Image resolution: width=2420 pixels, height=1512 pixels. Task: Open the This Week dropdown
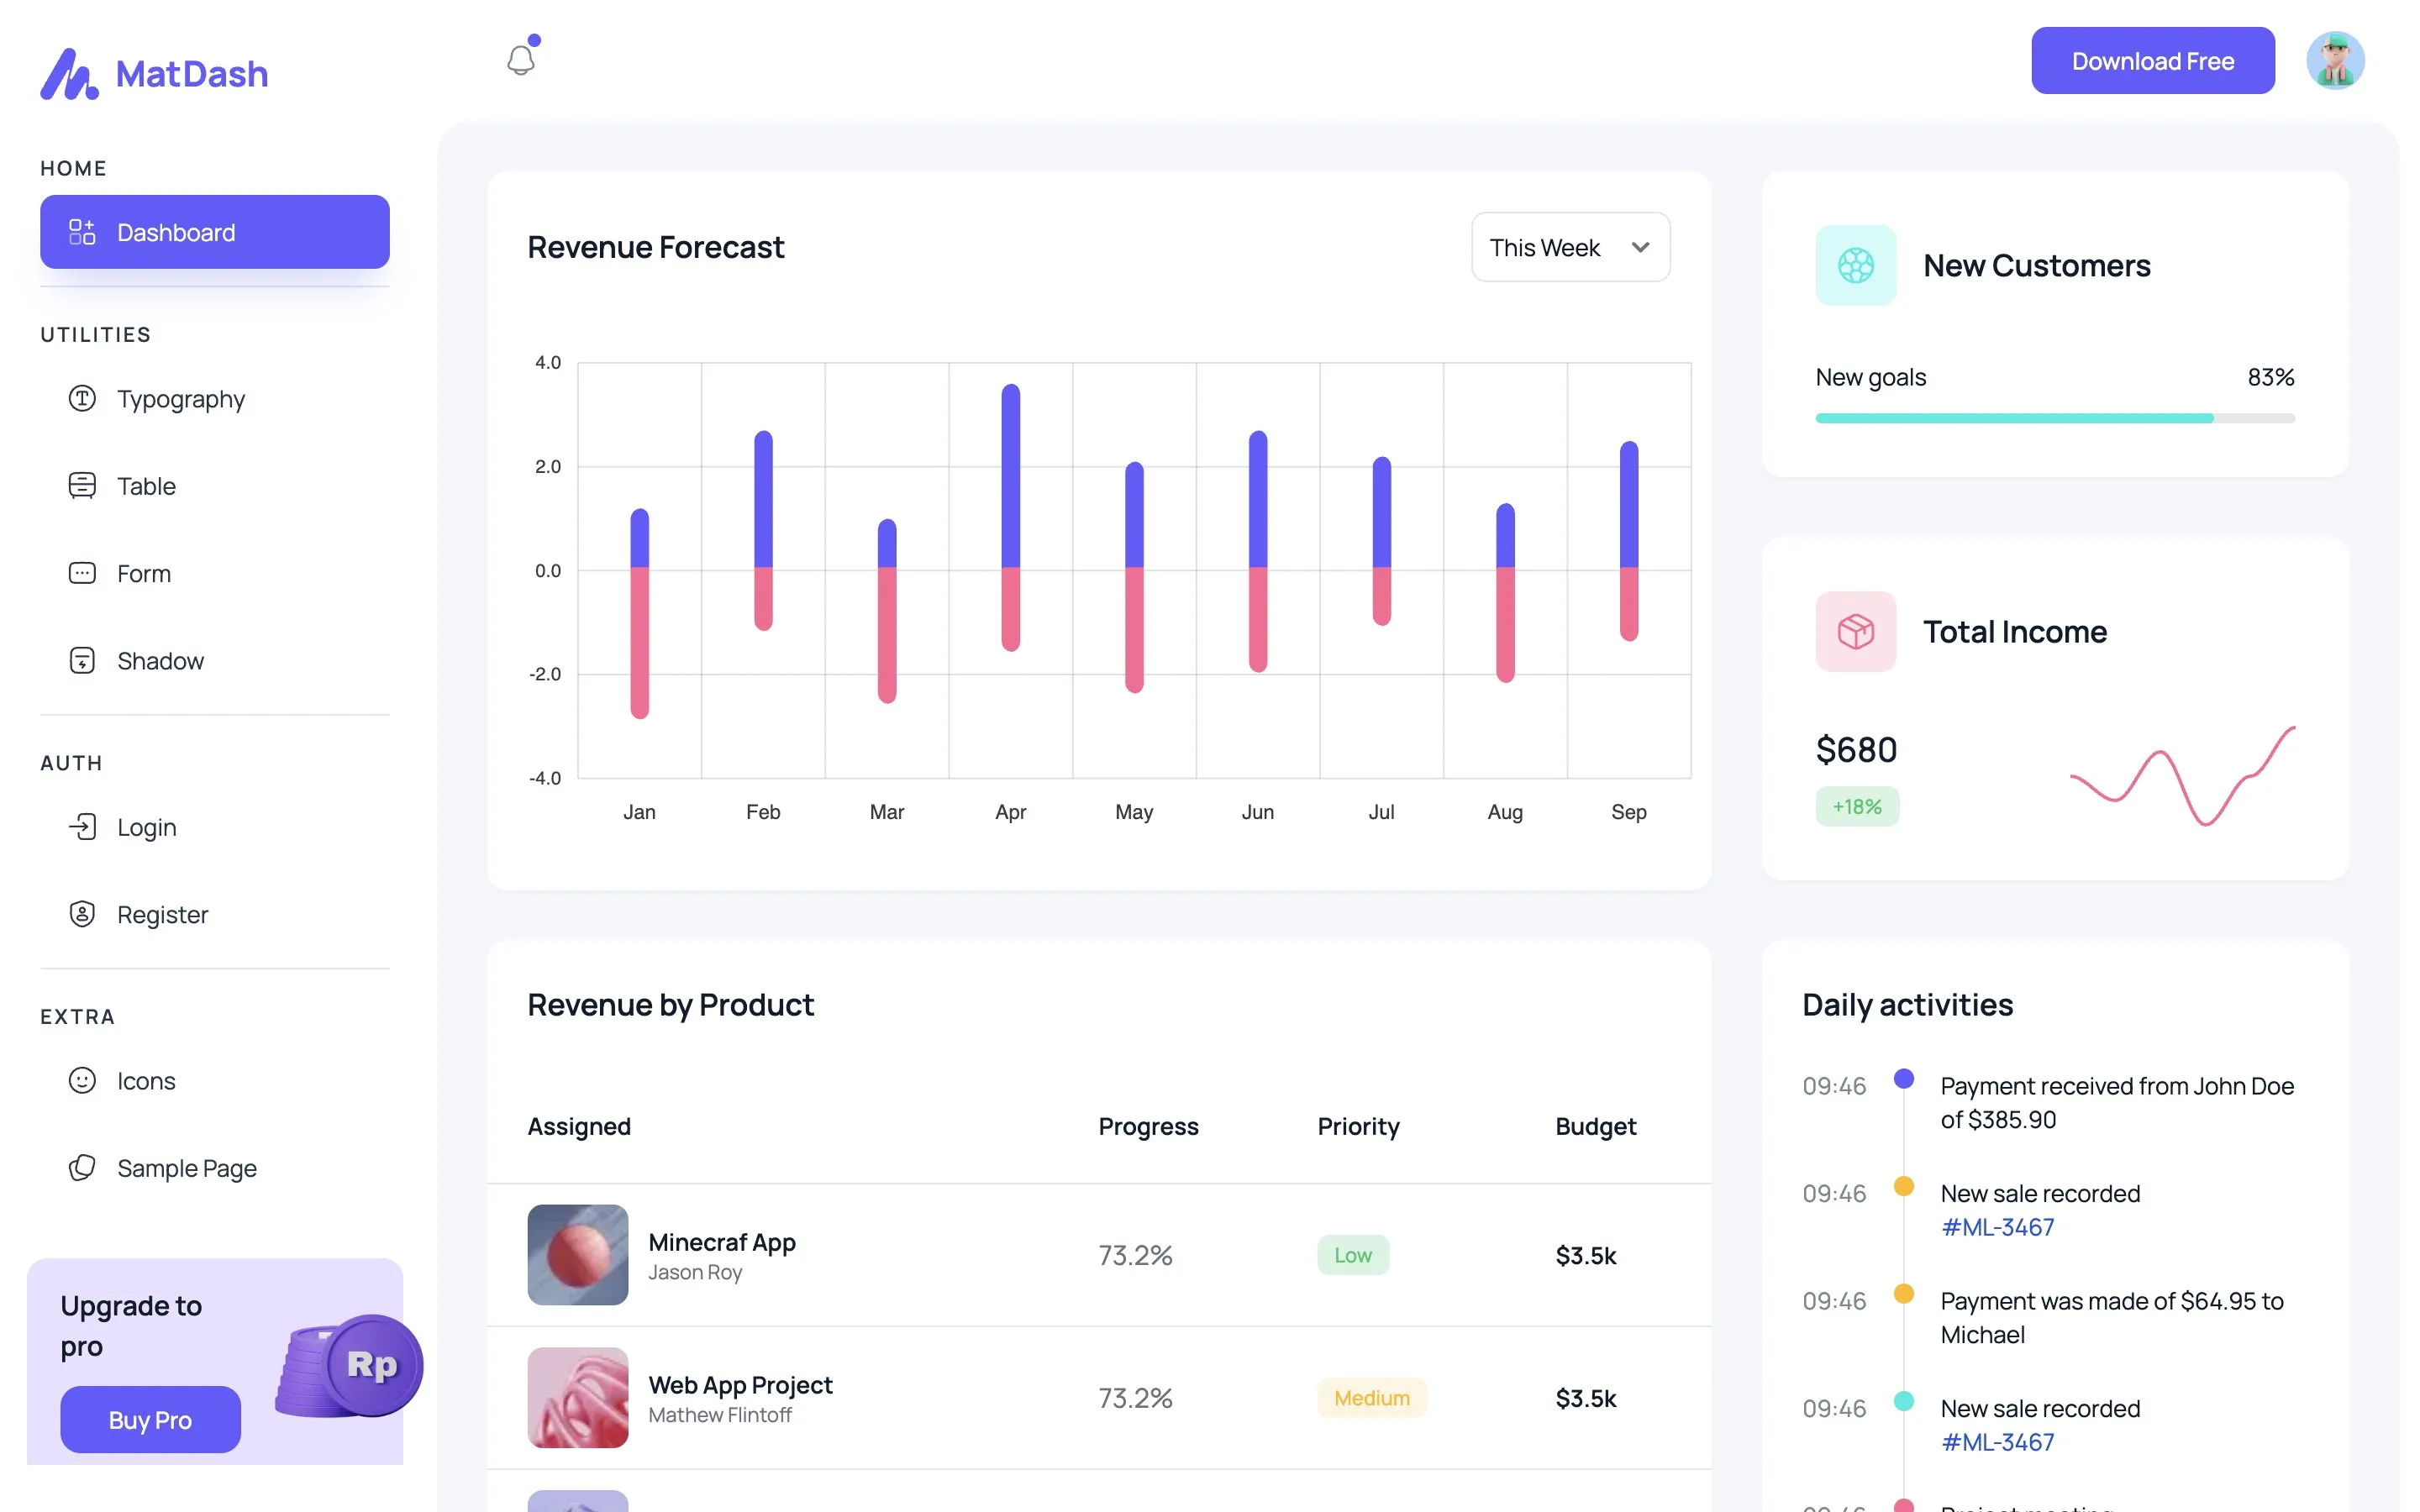coord(1569,247)
